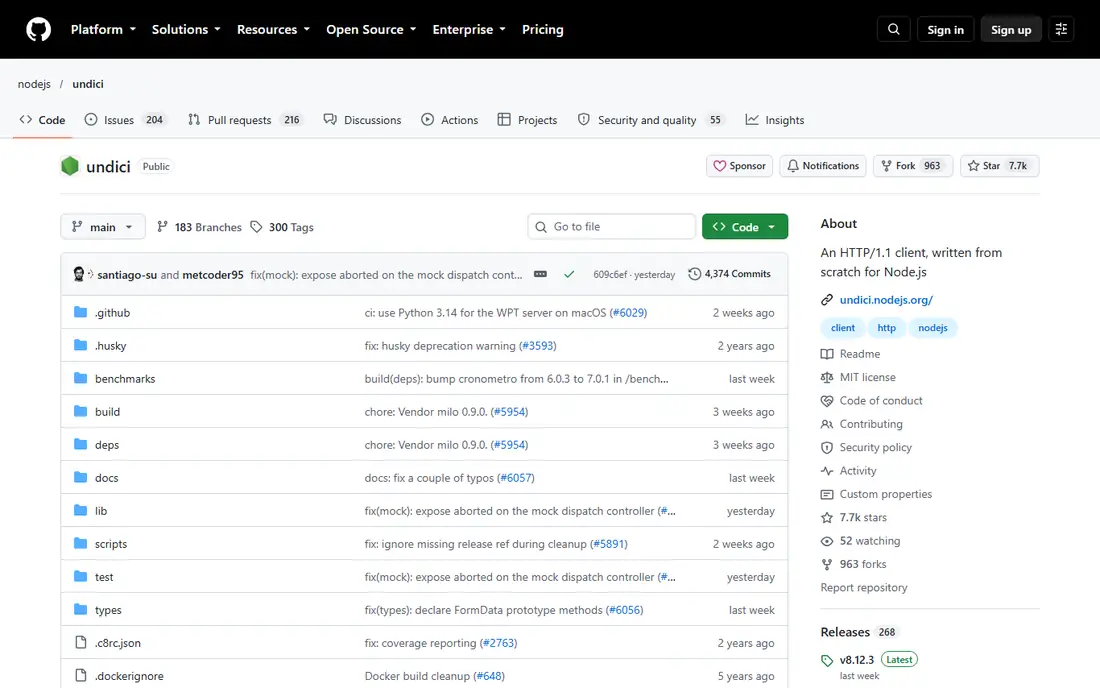Expand the commit message ellipsis button
This screenshot has width=1100, height=688.
(540, 274)
